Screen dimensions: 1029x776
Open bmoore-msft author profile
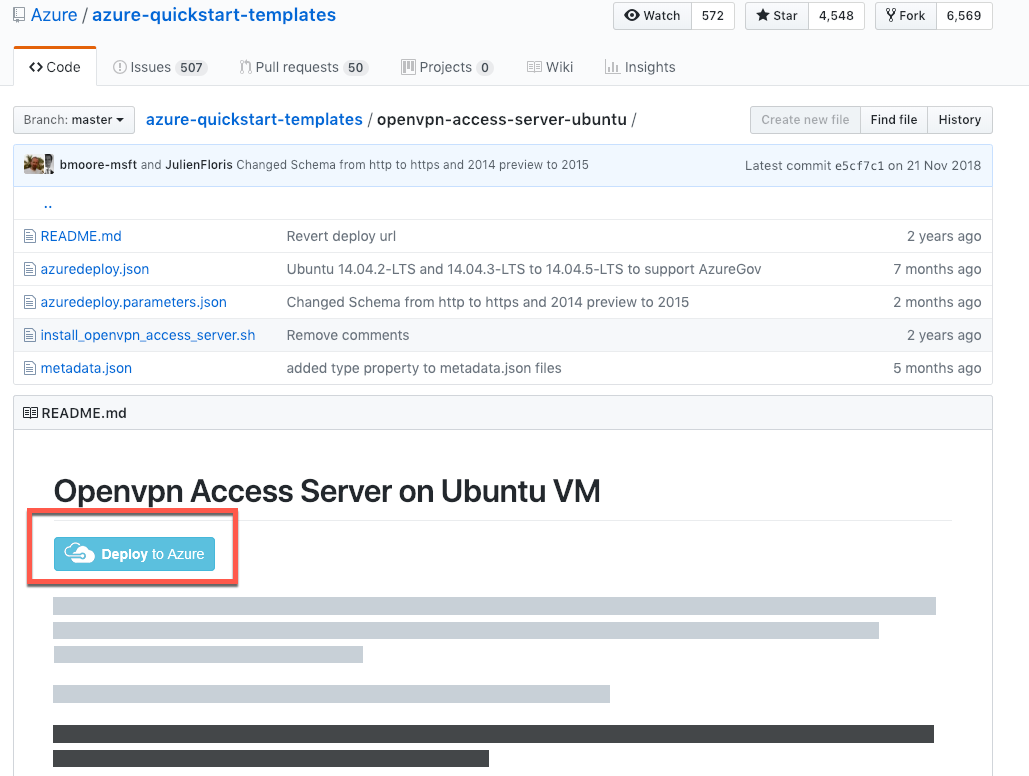(98, 165)
